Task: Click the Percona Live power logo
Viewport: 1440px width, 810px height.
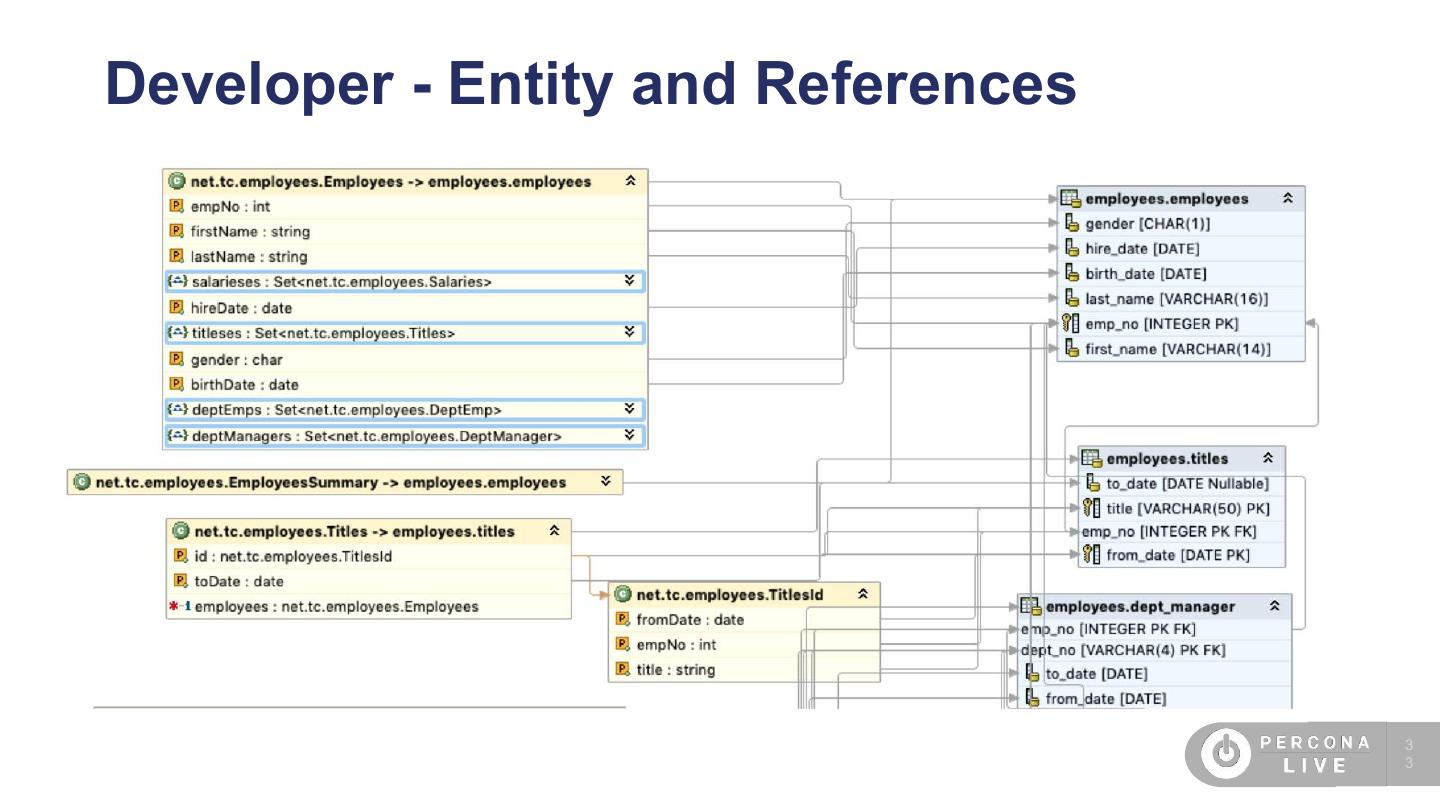Action: click(1225, 754)
